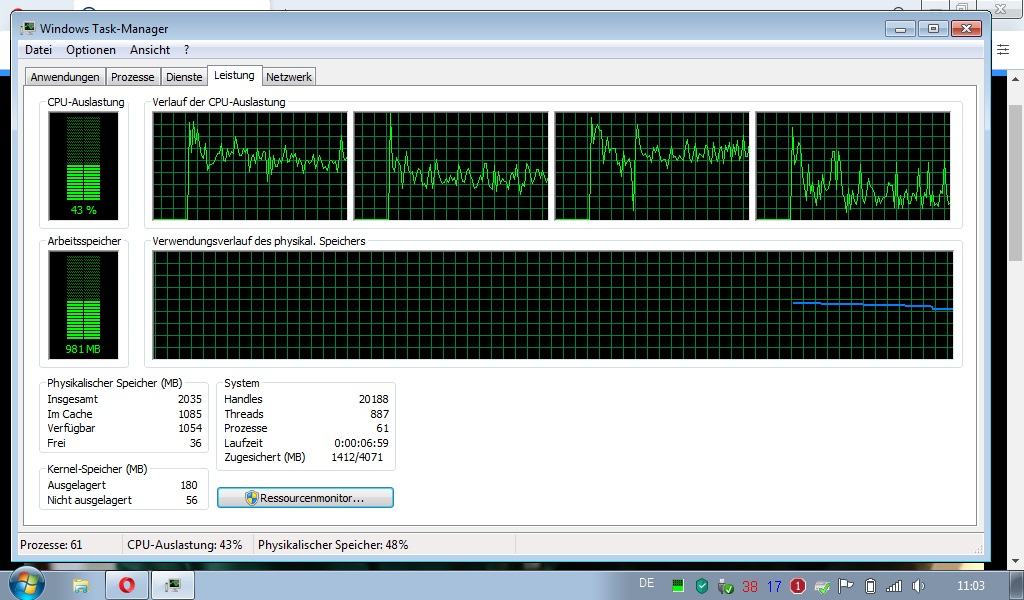Close the Windows Task-Manager window

(967, 29)
